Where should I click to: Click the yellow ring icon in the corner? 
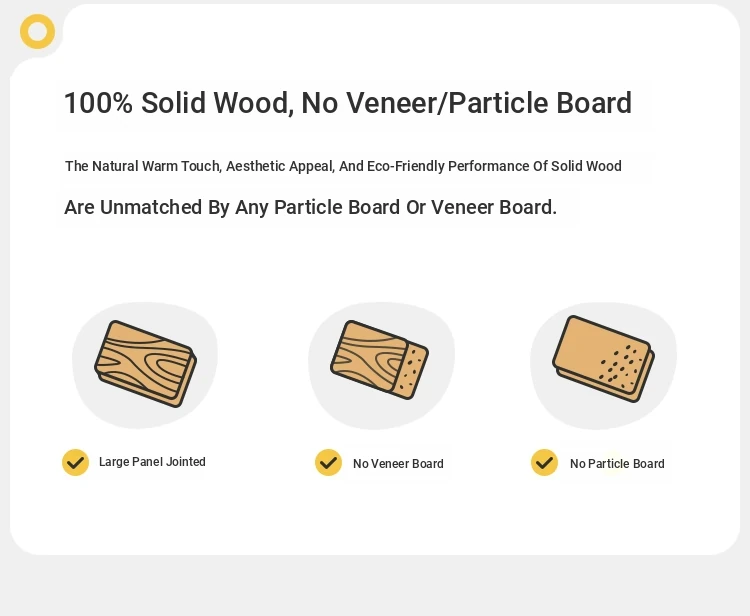coord(37,32)
